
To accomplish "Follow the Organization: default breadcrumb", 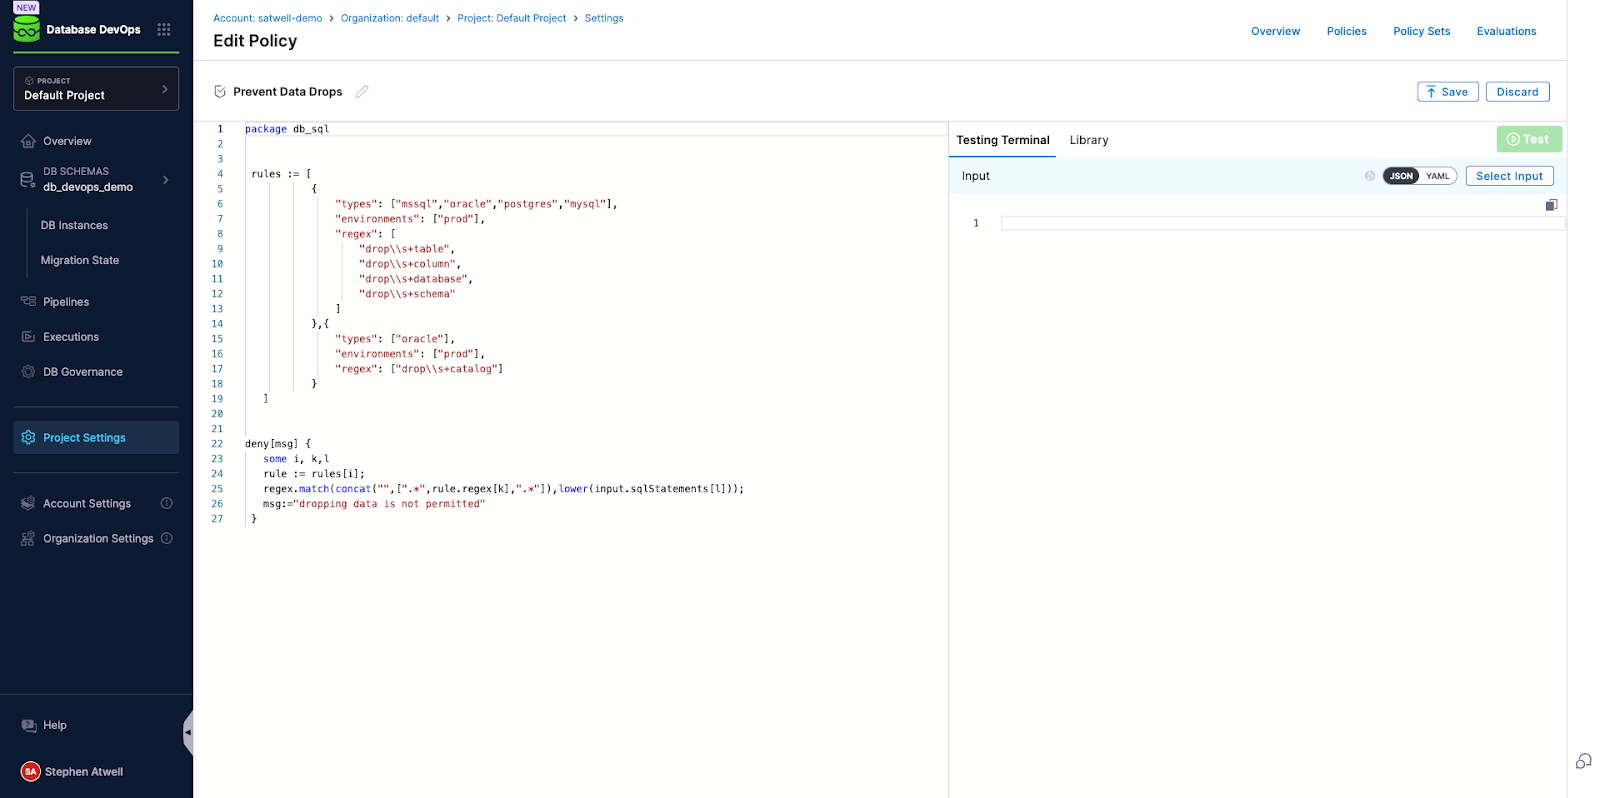I will coord(389,18).
